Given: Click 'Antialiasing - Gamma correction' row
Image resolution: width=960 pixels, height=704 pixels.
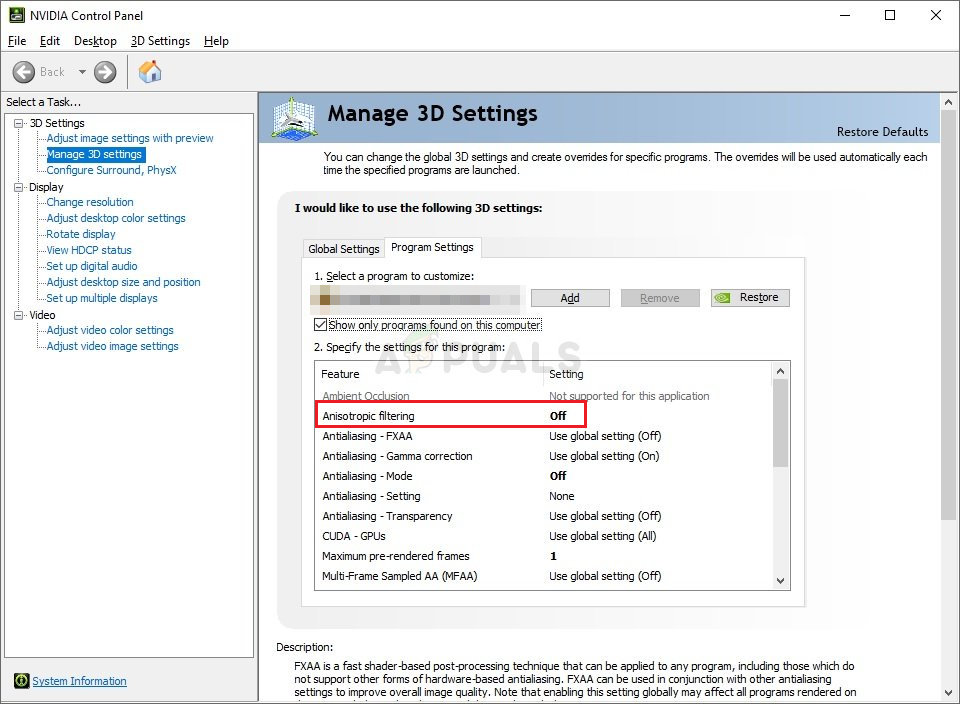Looking at the screenshot, I should click(544, 456).
